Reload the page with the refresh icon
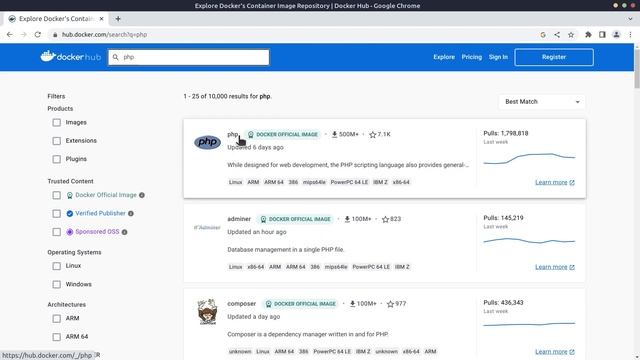Image resolution: width=640 pixels, height=360 pixels. tap(38, 35)
